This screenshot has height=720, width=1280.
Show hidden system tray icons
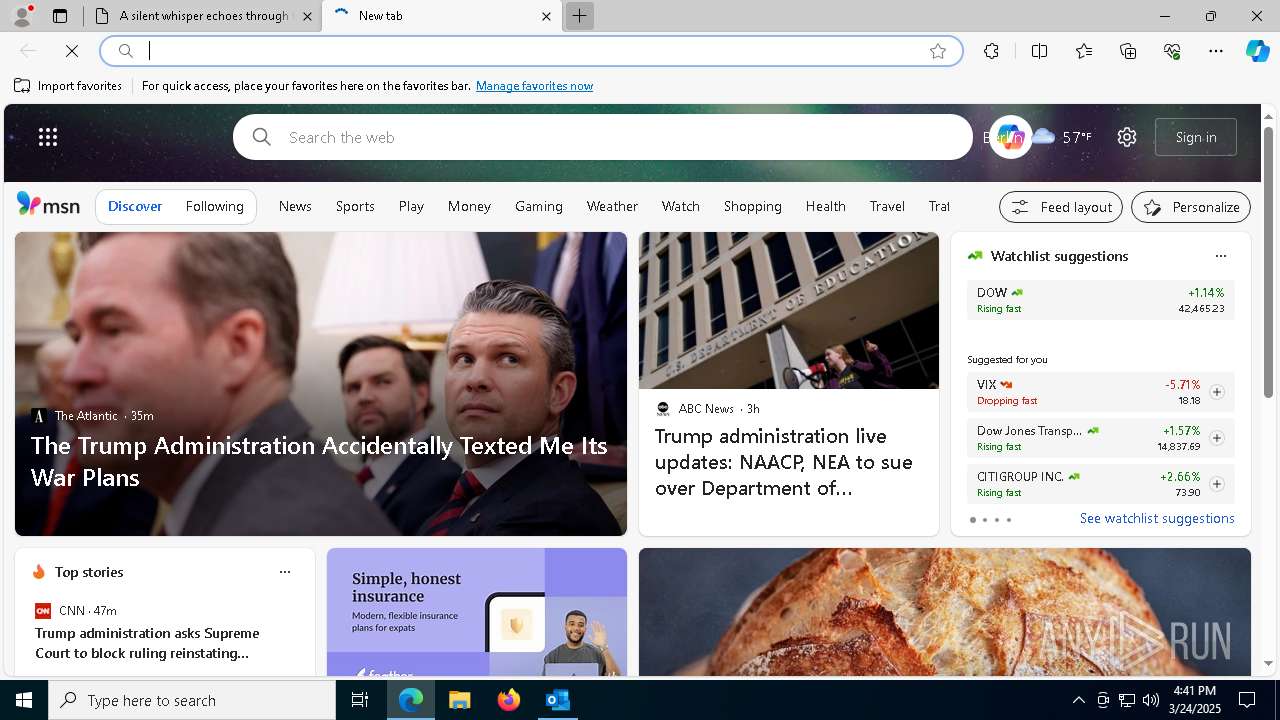point(1078,700)
